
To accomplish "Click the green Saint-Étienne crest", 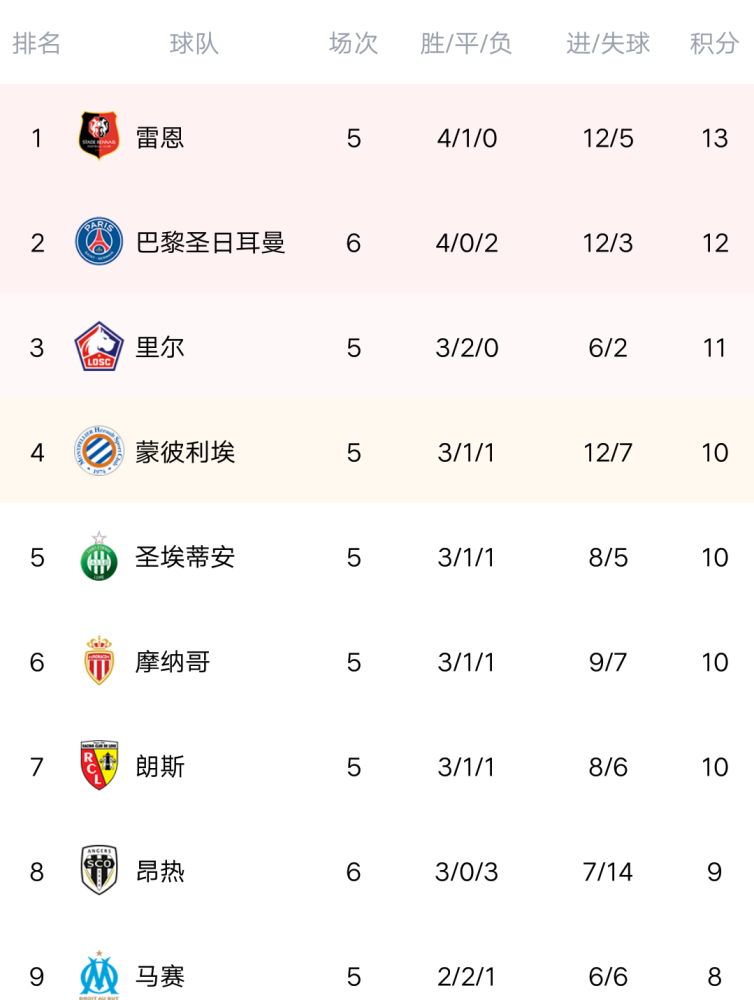I will click(x=99, y=557).
